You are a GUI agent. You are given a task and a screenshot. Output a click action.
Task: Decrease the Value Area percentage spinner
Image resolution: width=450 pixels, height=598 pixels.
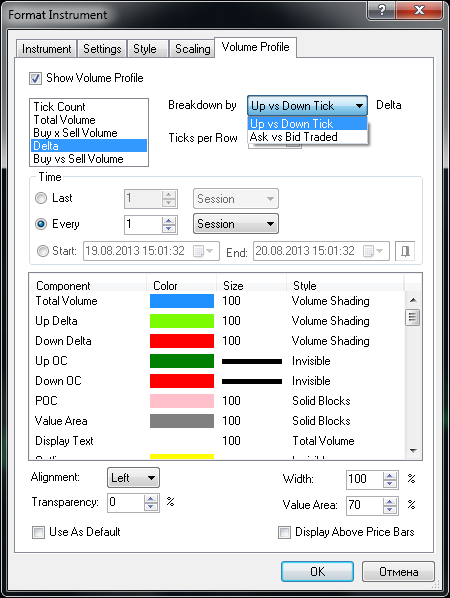[x=389, y=510]
